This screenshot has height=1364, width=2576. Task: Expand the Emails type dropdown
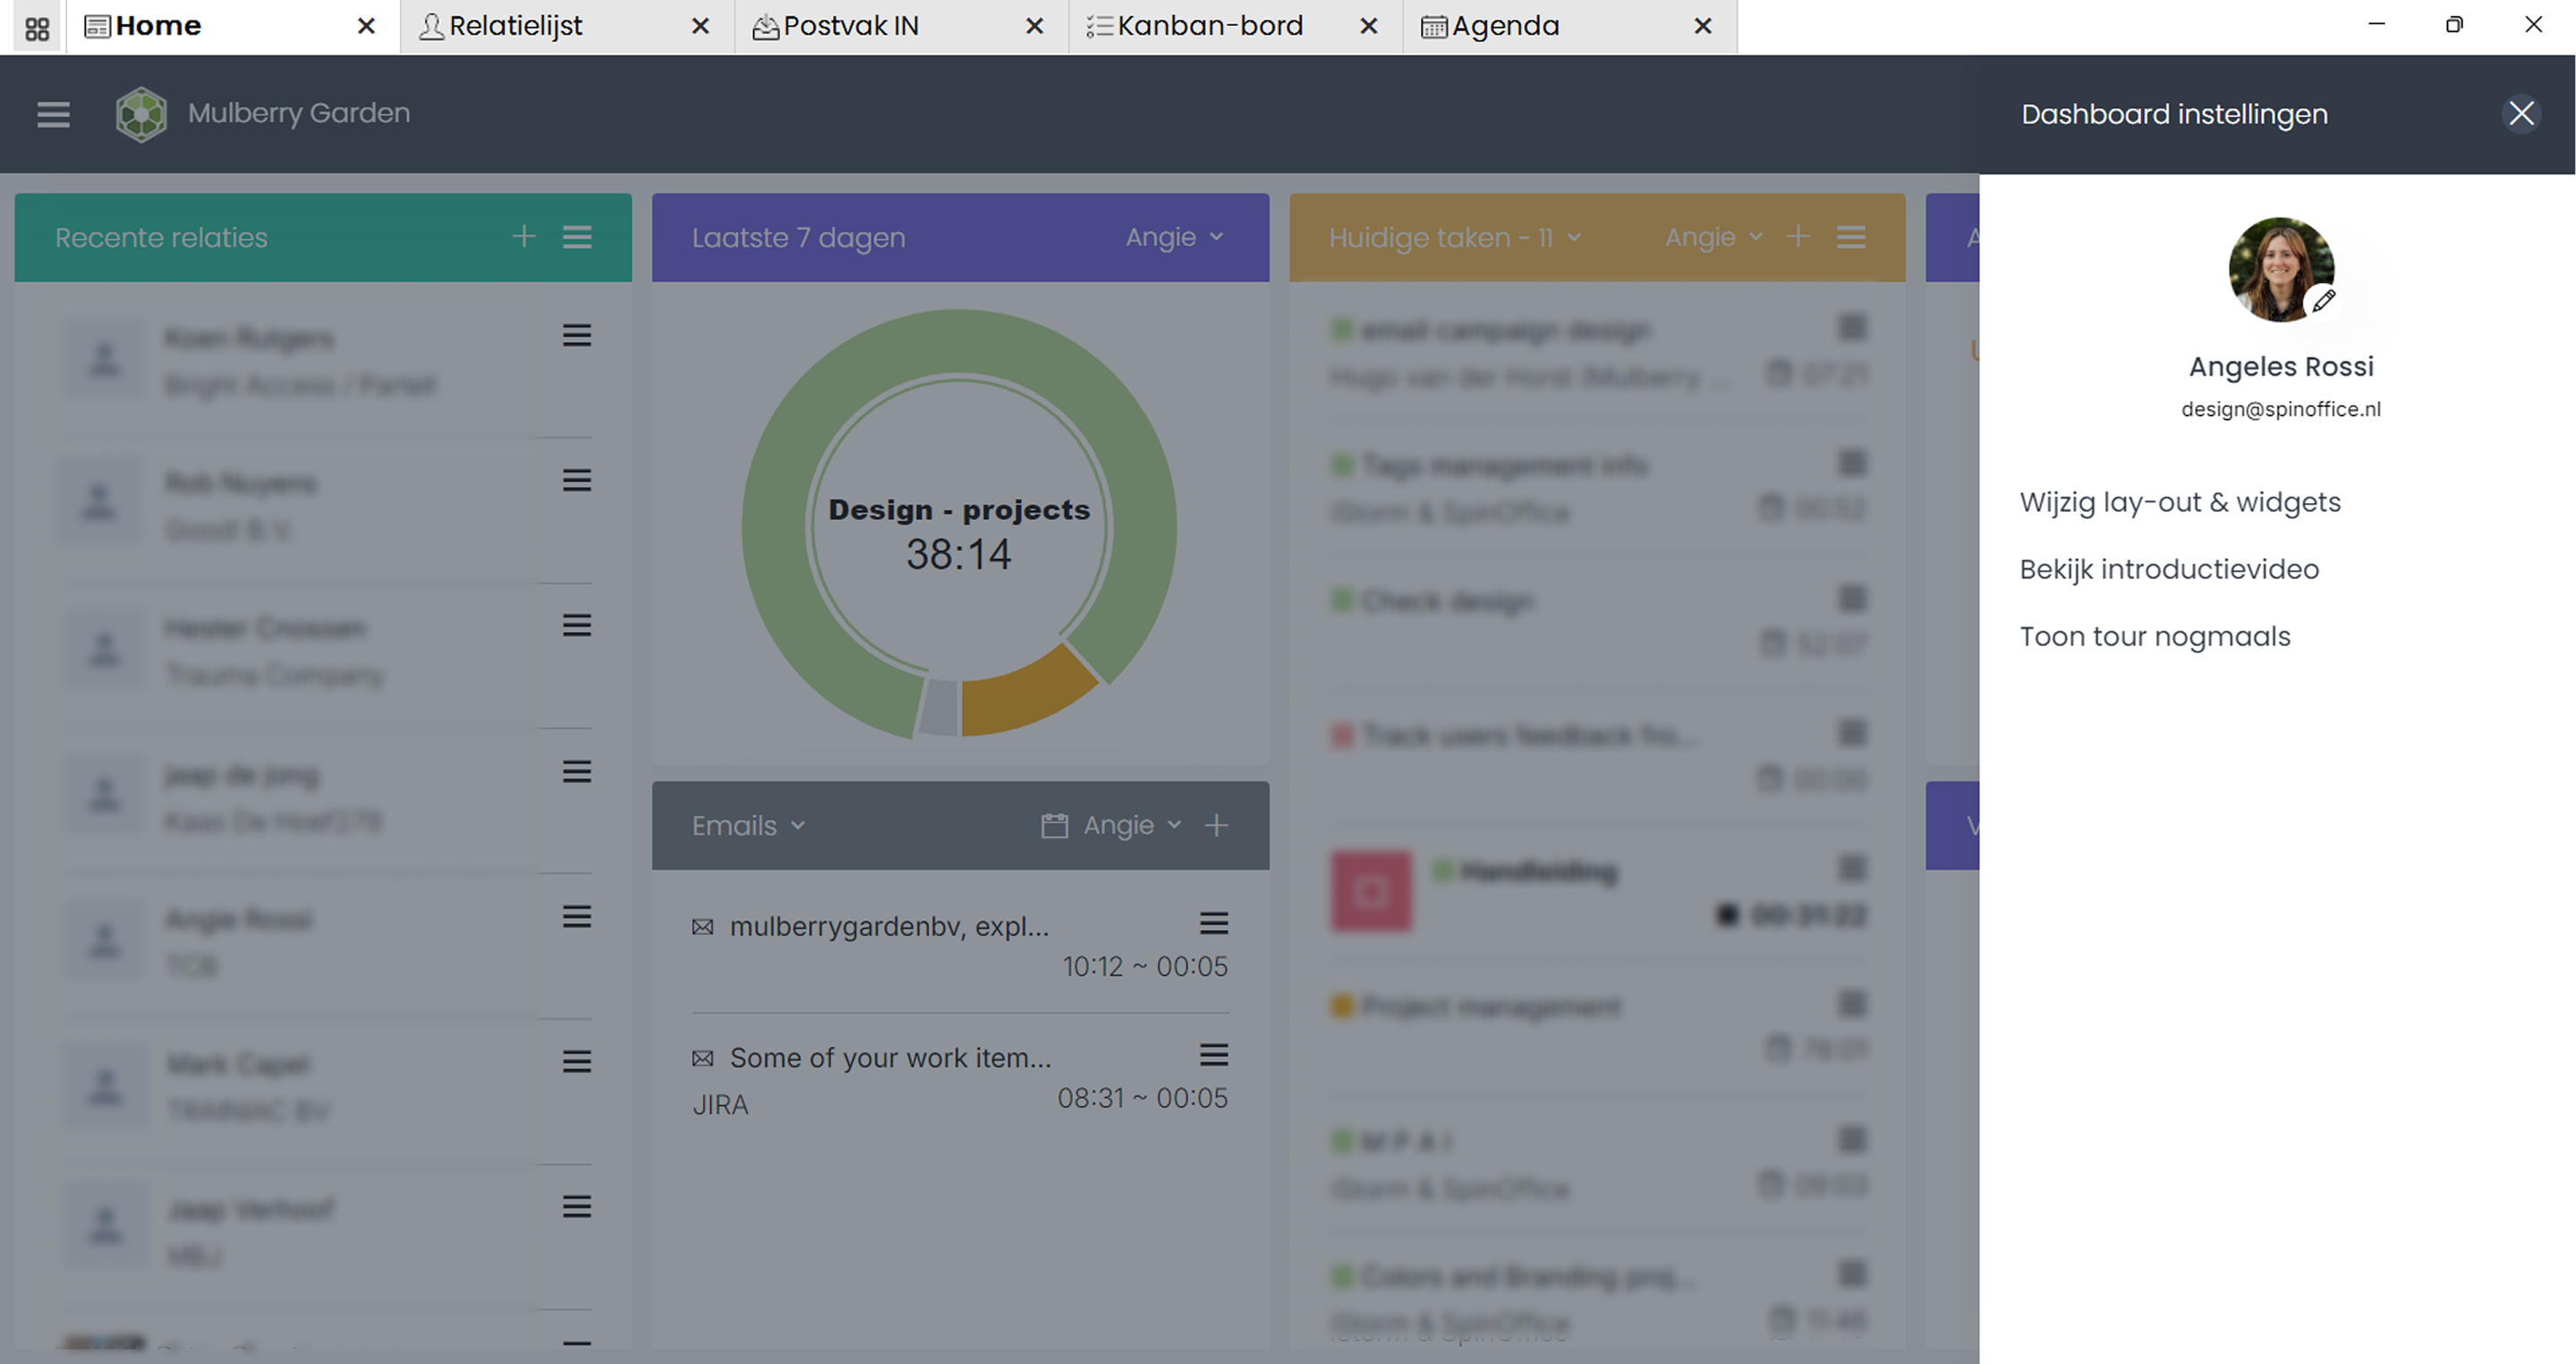pyautogui.click(x=748, y=826)
